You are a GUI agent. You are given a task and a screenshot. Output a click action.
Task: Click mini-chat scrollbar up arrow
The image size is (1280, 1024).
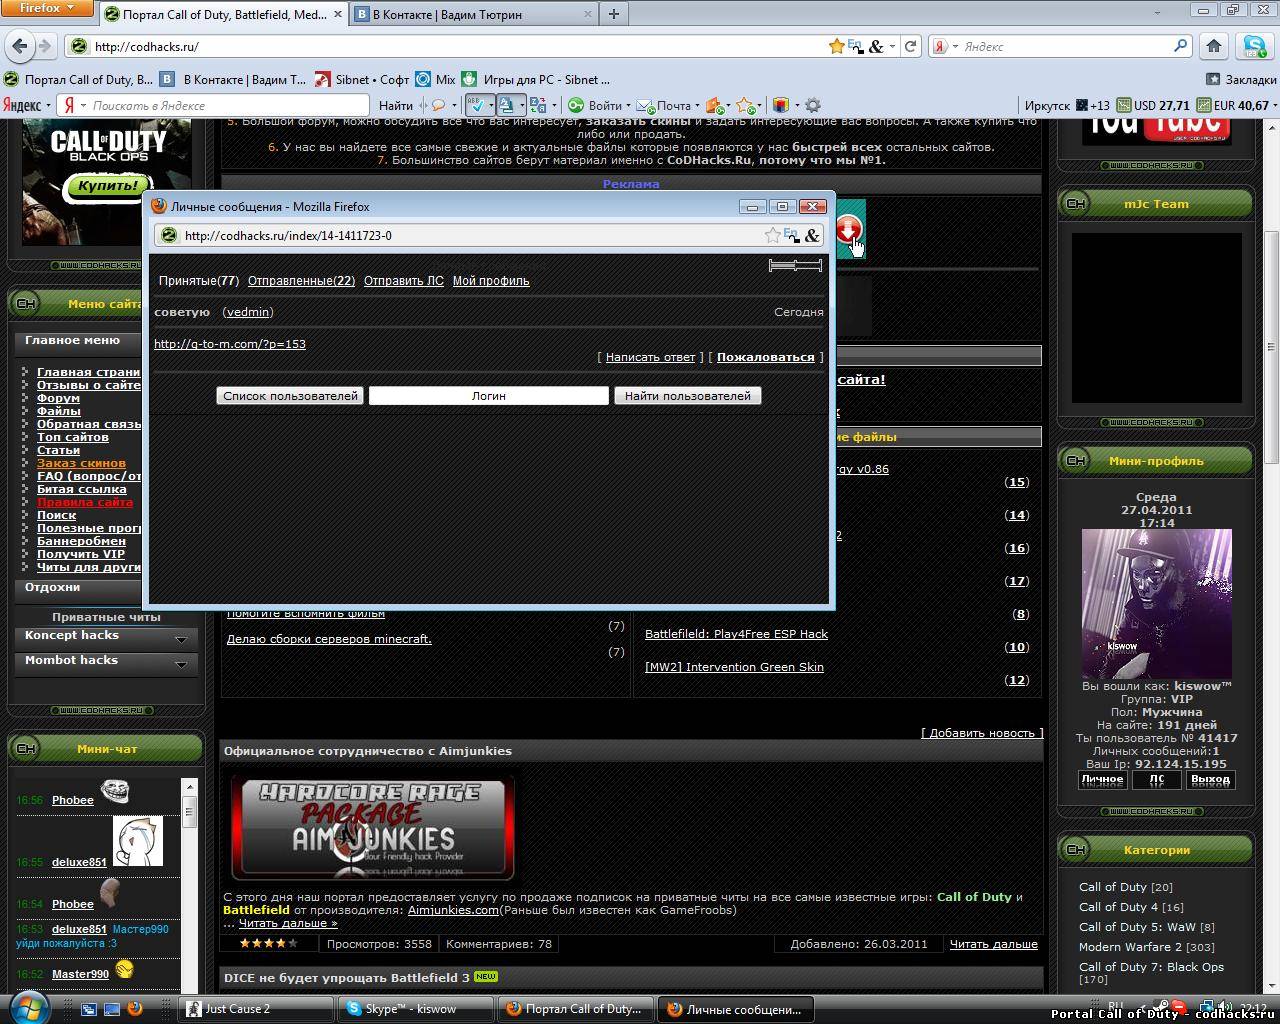(x=188, y=788)
